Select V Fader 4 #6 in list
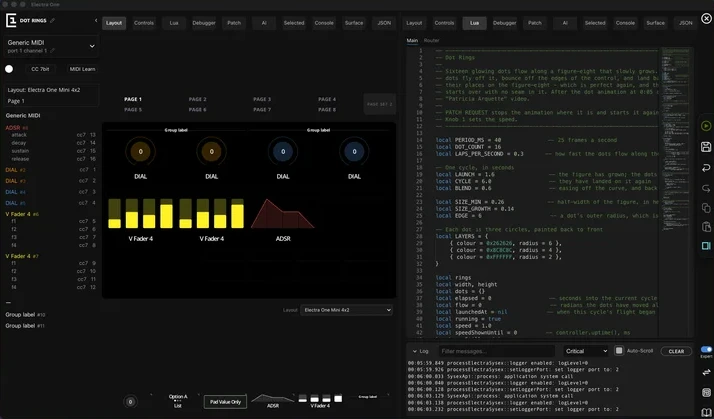Image resolution: width=714 pixels, height=419 pixels. [x=22, y=214]
